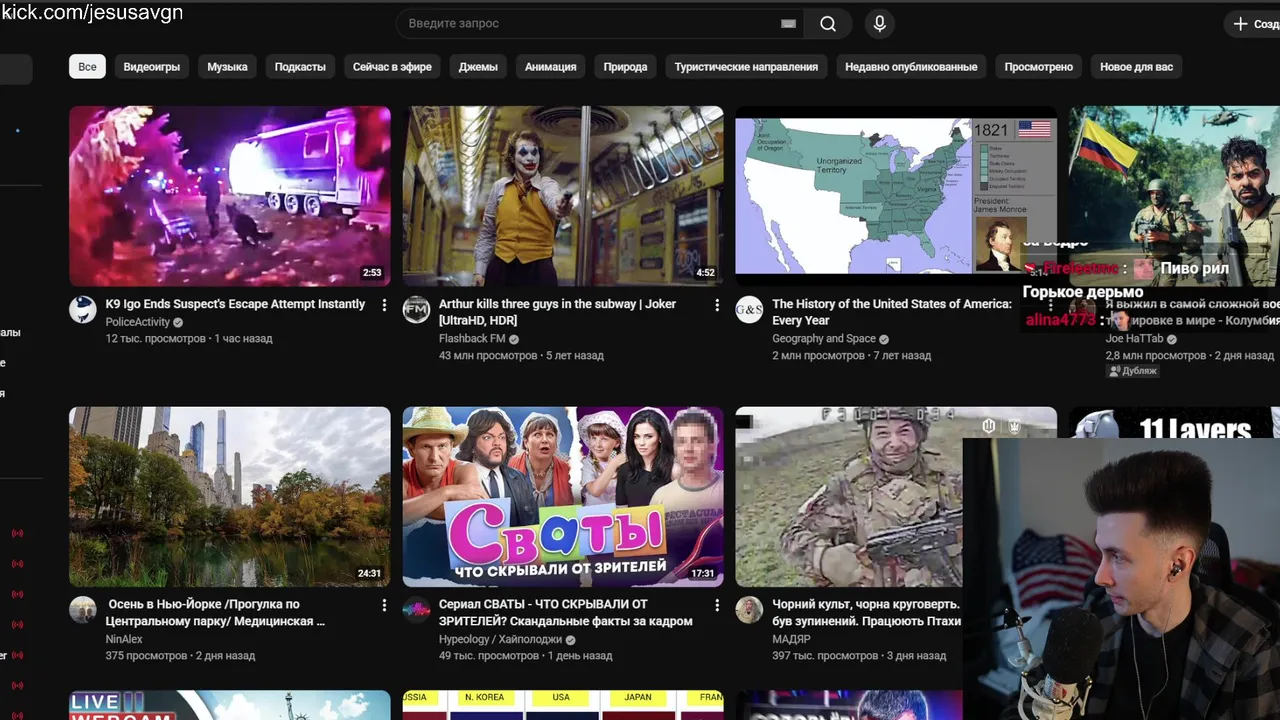Select the 'Новое для вас' filter chip
The image size is (1280, 720).
pos(1136,67)
